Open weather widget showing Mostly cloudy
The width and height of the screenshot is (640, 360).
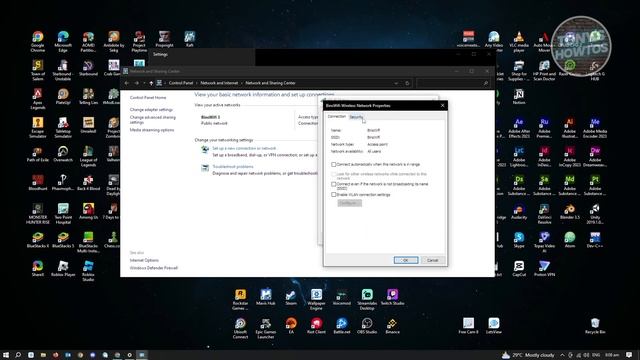point(528,355)
